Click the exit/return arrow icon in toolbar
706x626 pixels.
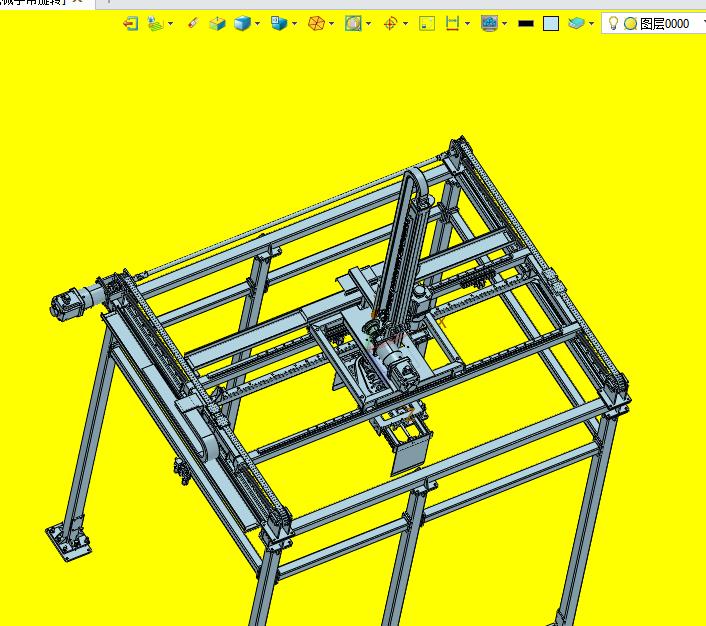point(131,23)
